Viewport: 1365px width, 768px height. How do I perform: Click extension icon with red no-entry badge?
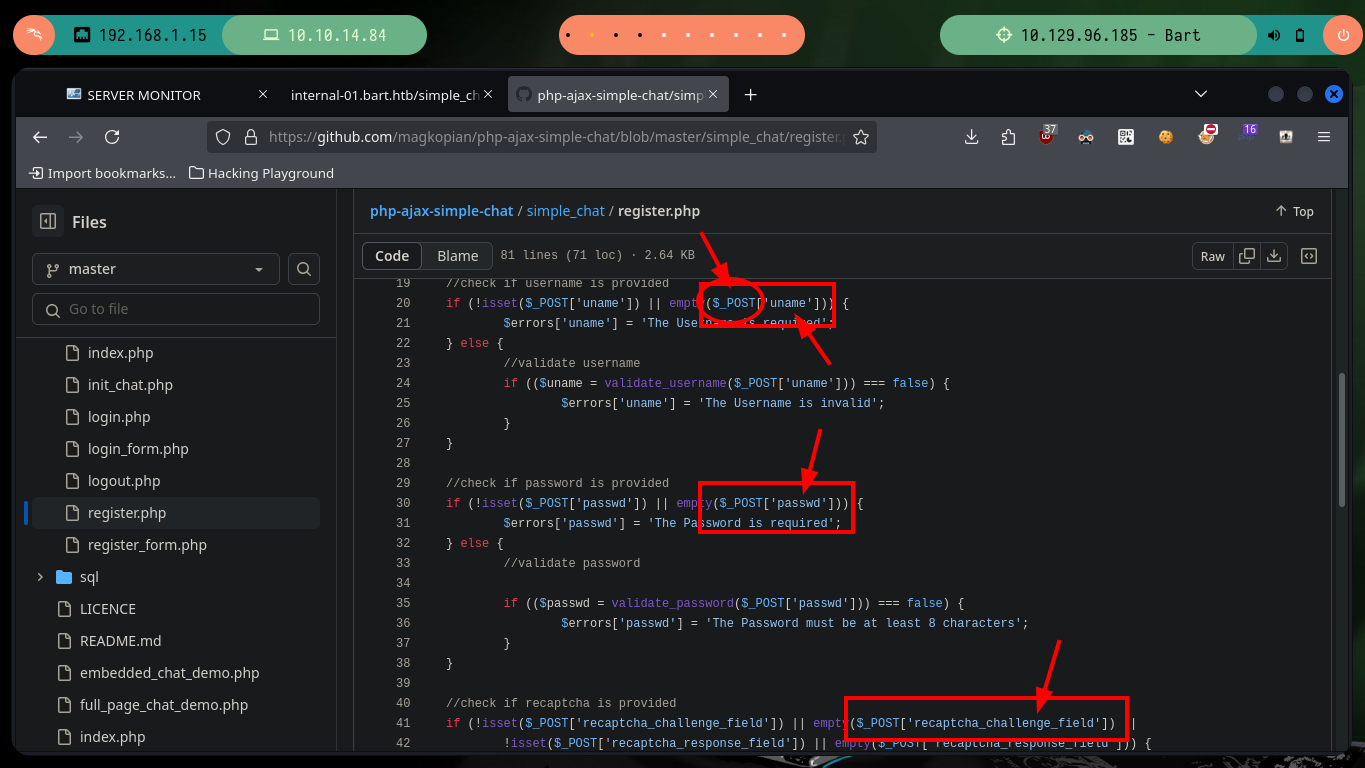click(1207, 135)
